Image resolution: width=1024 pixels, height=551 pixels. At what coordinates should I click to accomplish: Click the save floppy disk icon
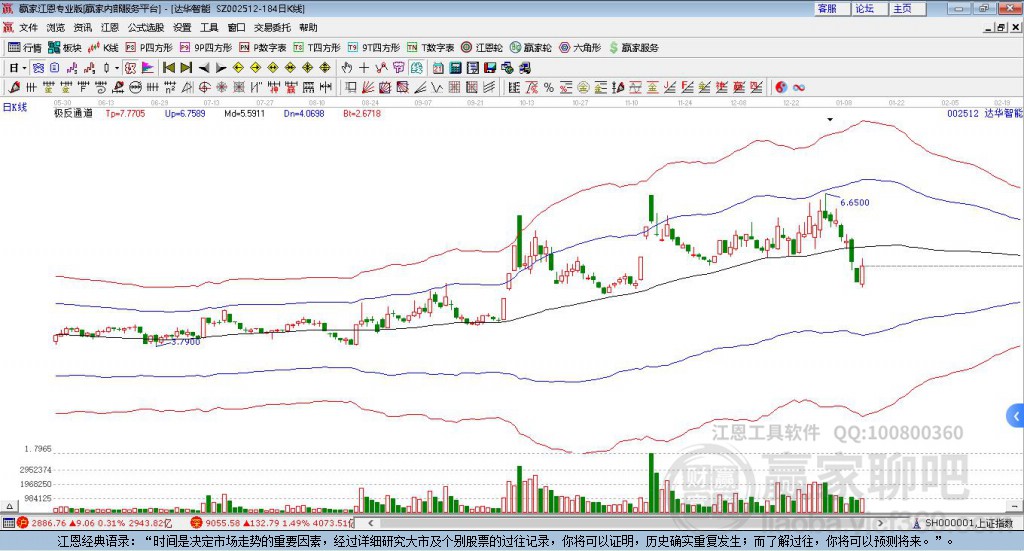490,68
